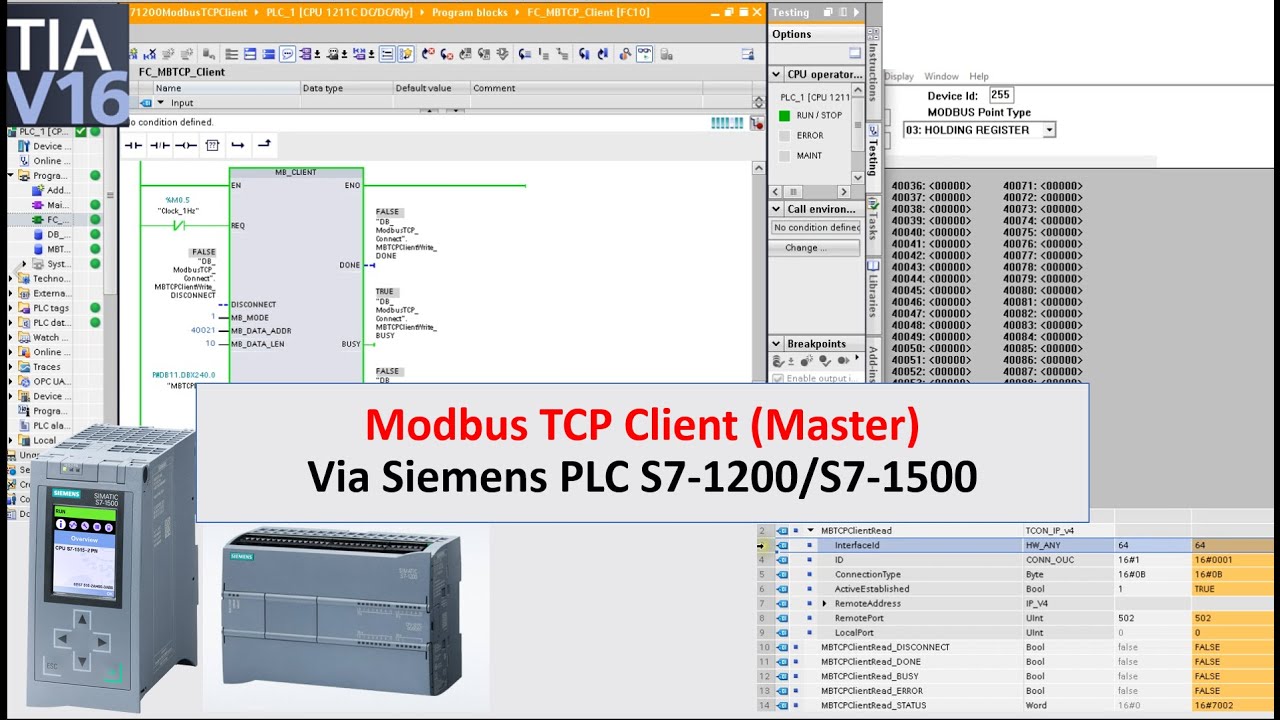
Task: Select the MBTCPClientRead_STATUS row
Action: pyautogui.click(x=1014, y=705)
